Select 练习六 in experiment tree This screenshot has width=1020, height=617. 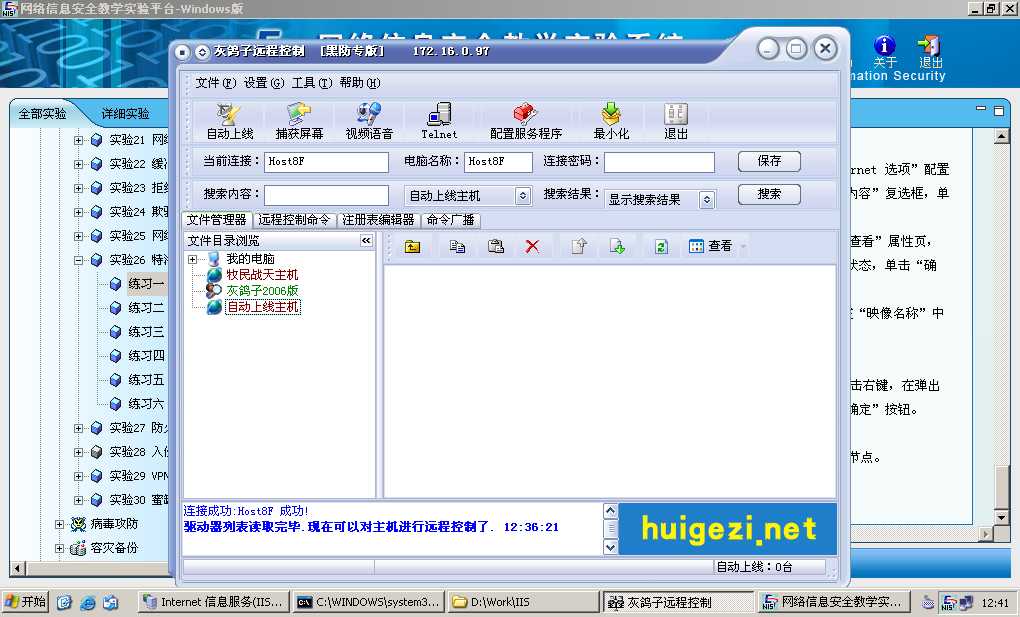click(x=146, y=404)
